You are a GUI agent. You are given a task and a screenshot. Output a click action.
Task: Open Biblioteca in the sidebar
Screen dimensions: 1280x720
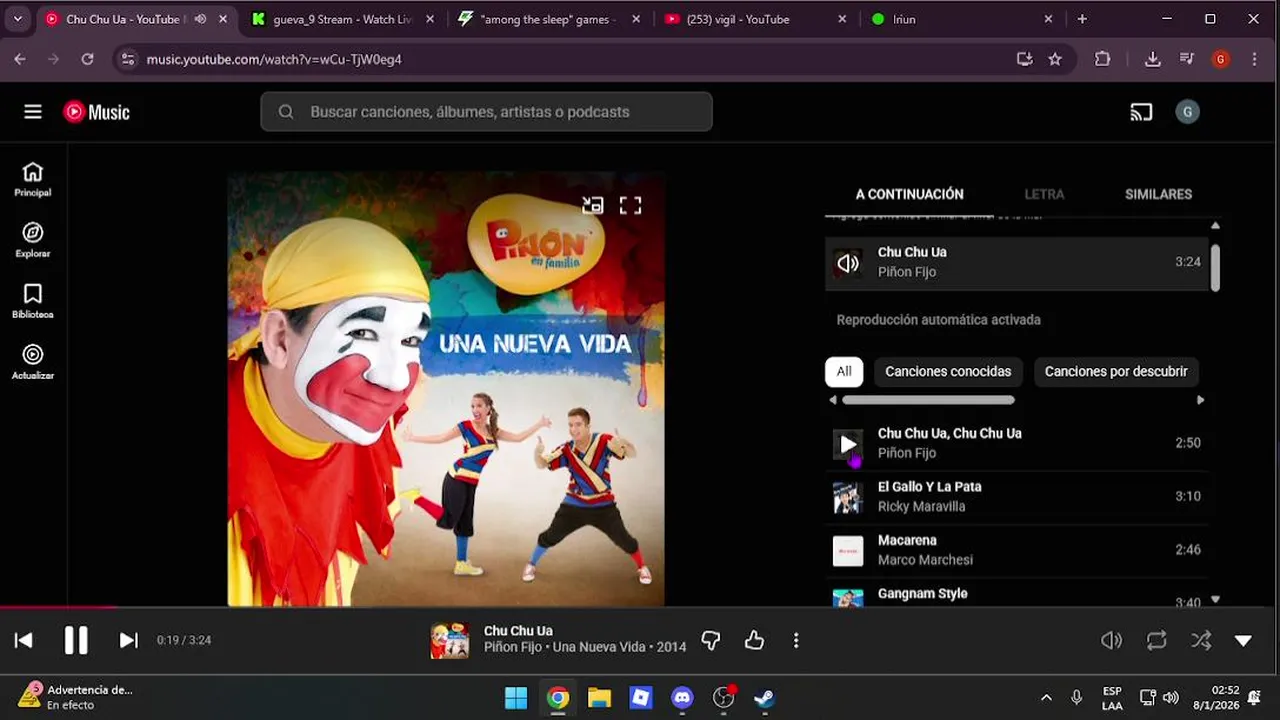click(33, 301)
